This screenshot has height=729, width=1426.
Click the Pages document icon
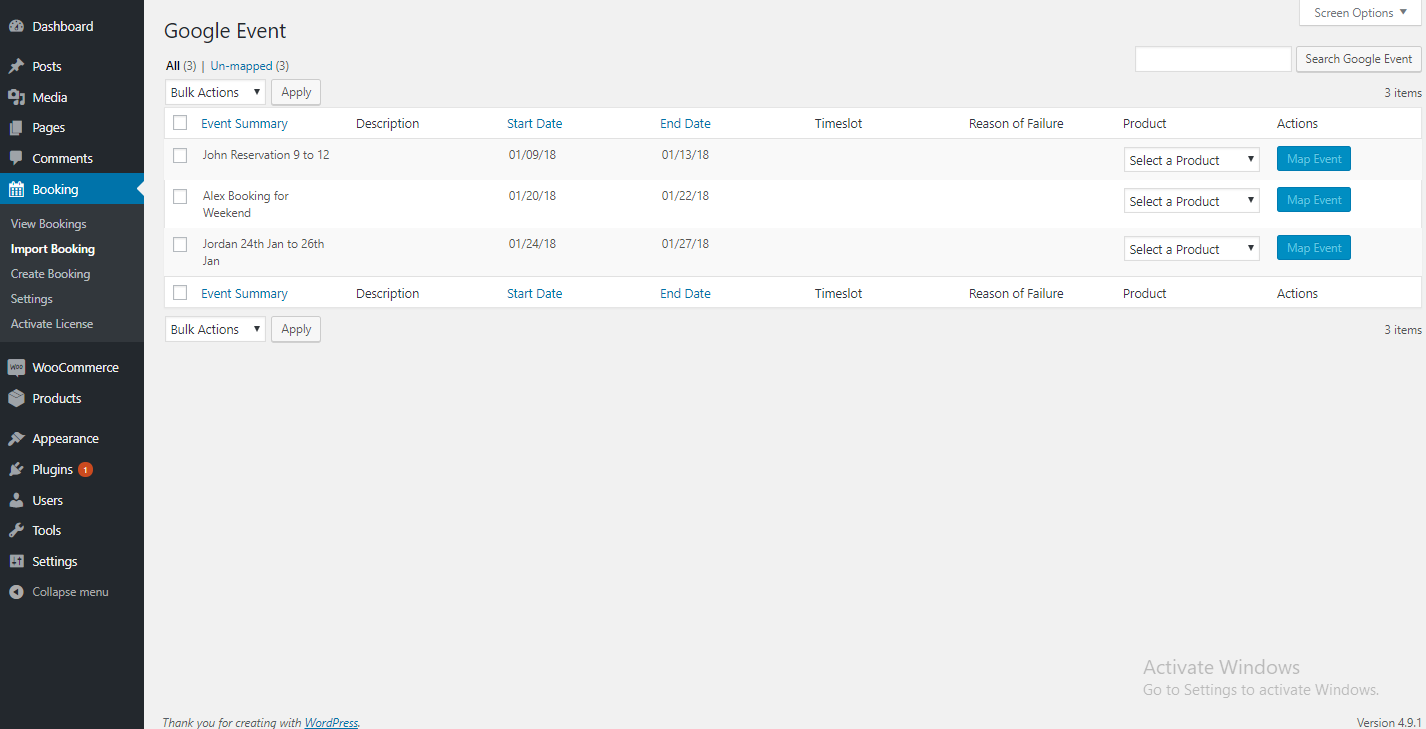point(18,127)
